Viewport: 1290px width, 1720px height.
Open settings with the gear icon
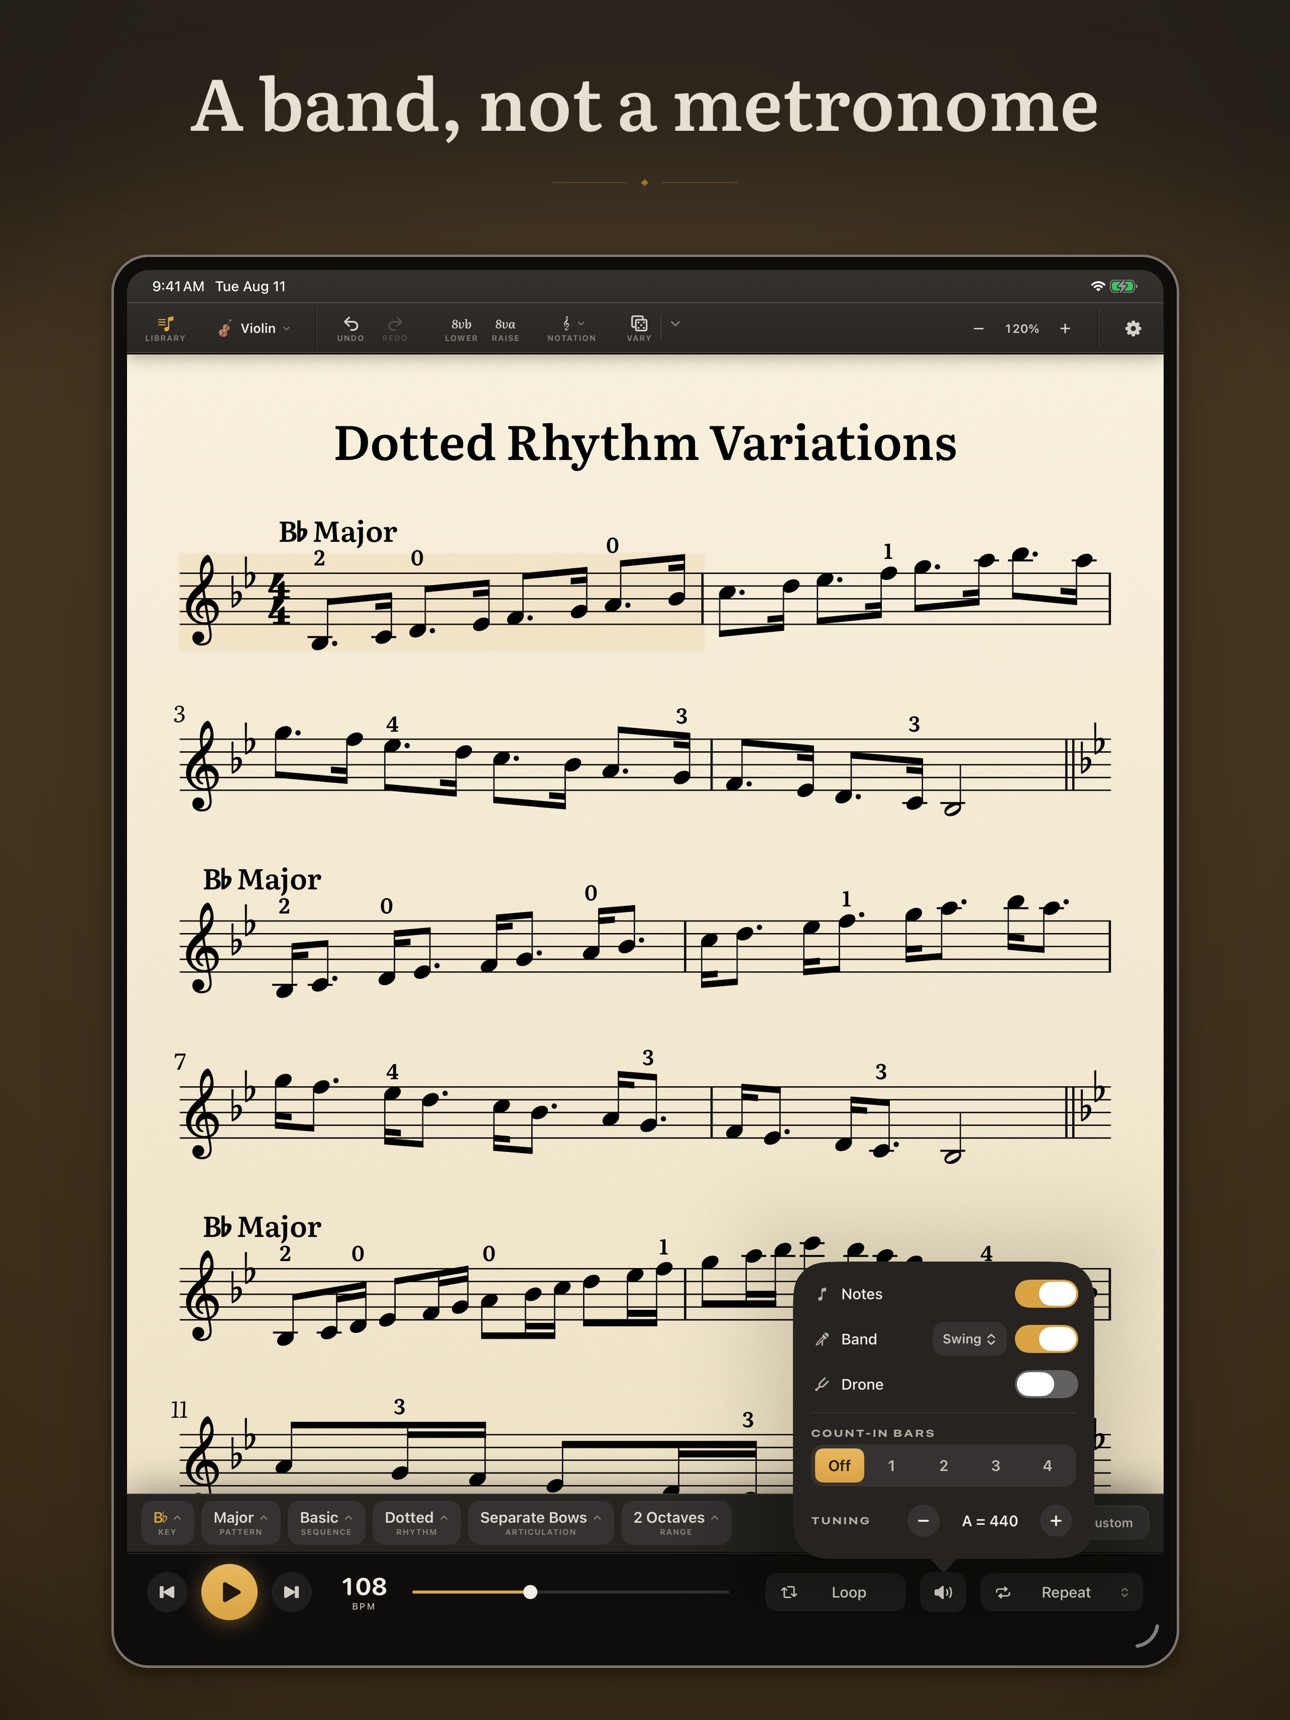tap(1133, 329)
